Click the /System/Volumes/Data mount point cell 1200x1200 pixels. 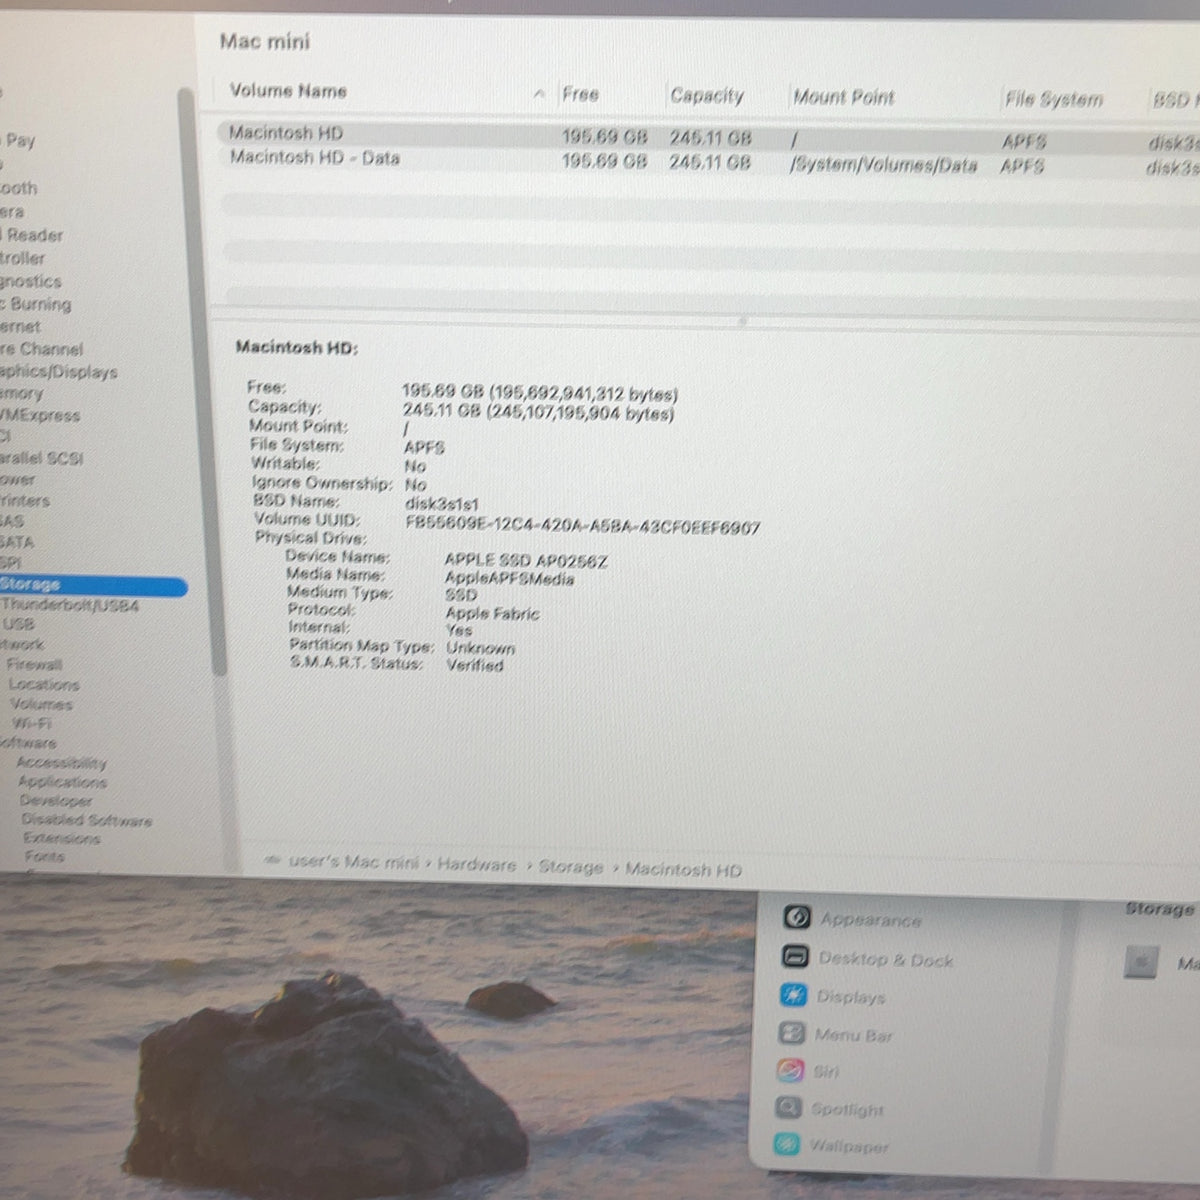[883, 165]
